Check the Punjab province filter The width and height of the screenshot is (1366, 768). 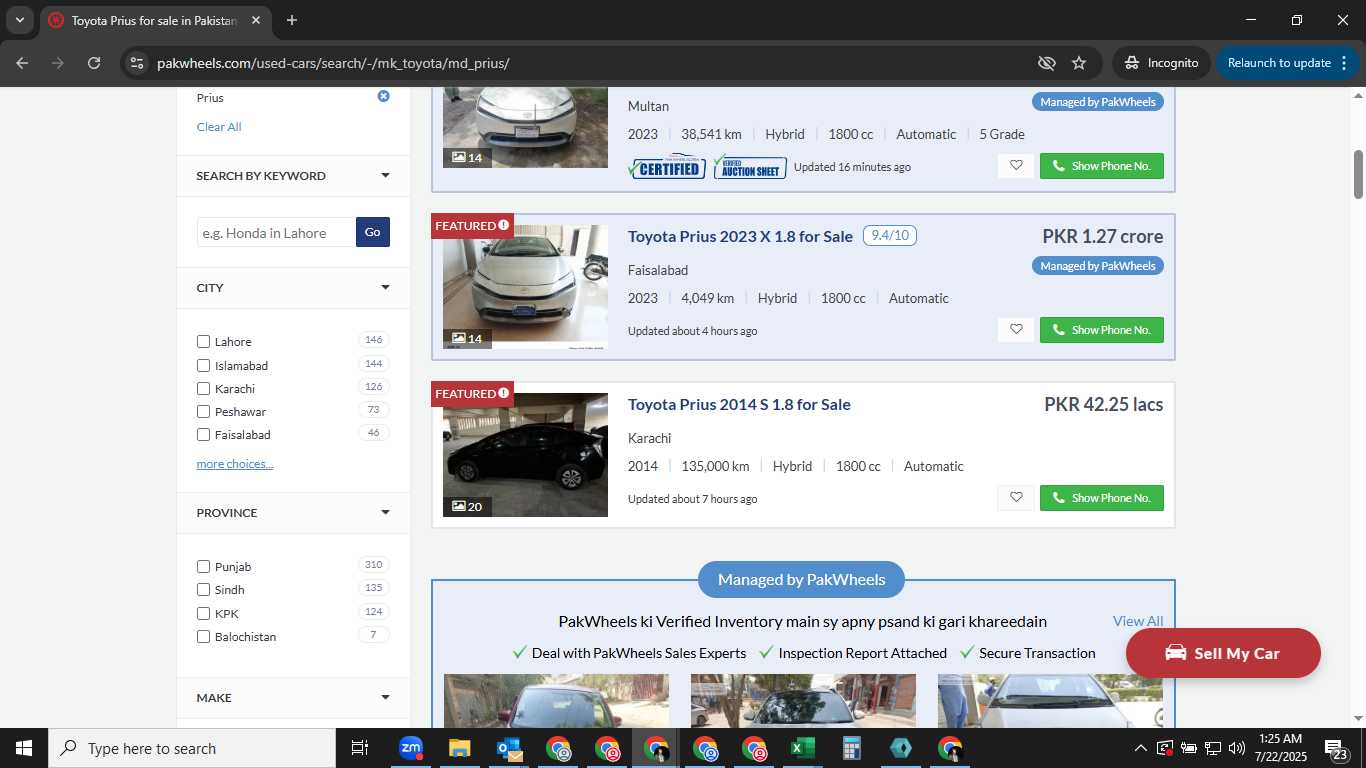click(x=204, y=567)
